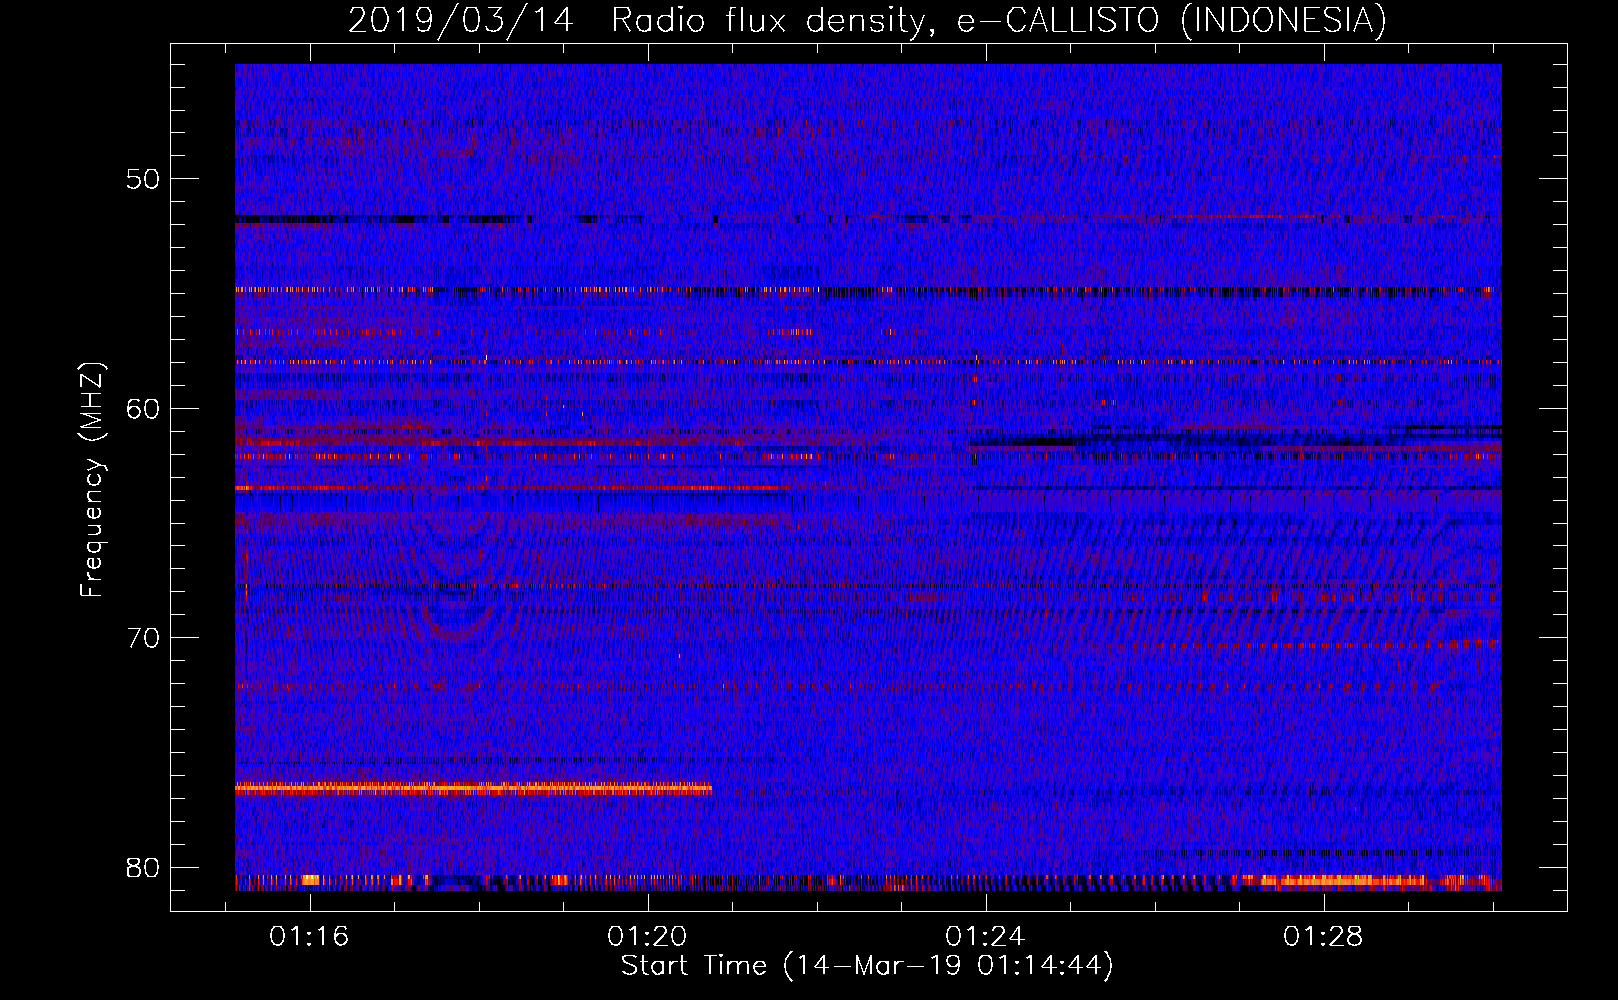Click the 70 MHz frequency tick label
This screenshot has height=1000, width=1618.
[144, 637]
